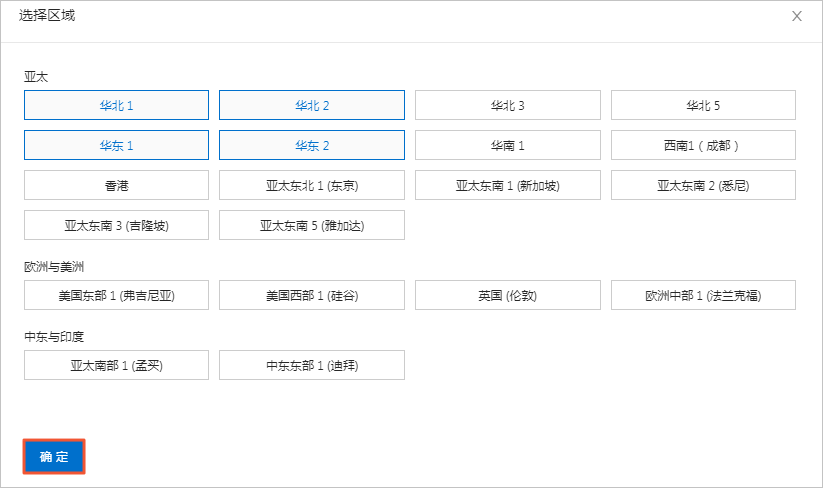Select 英国 (伦敦) region
823x488 pixels.
click(508, 295)
